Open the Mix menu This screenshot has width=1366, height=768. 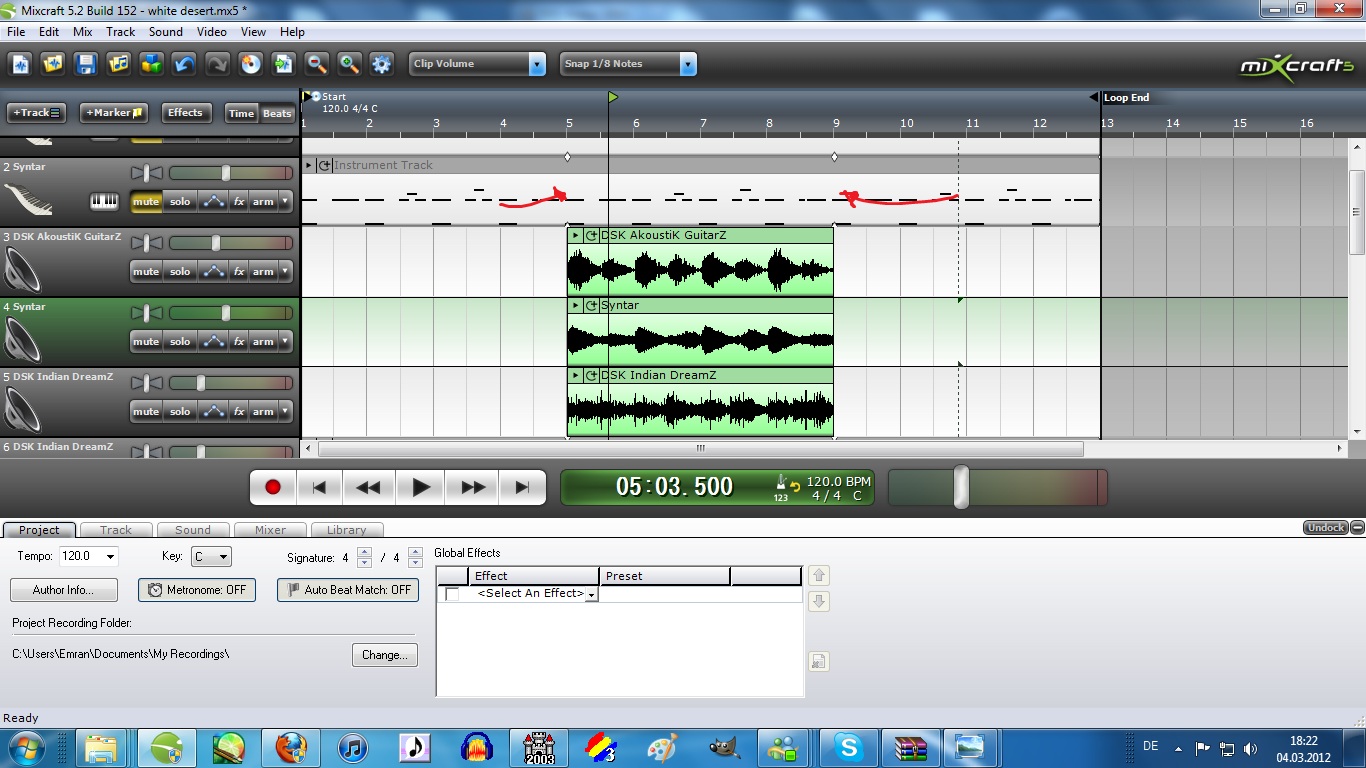(82, 32)
